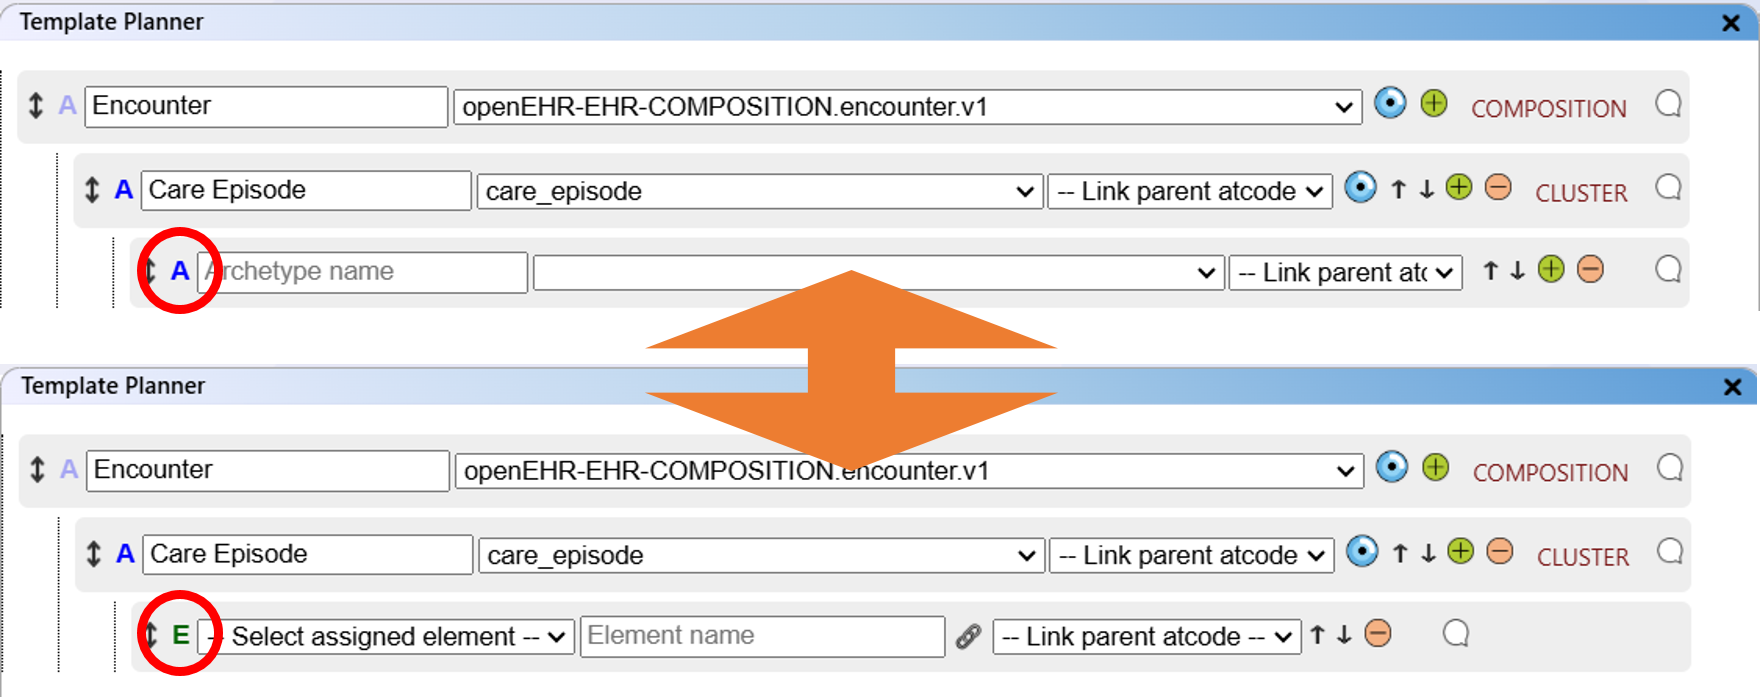Click the drag handle beside the blue A marker
This screenshot has height=697, width=1760.
[x=151, y=271]
